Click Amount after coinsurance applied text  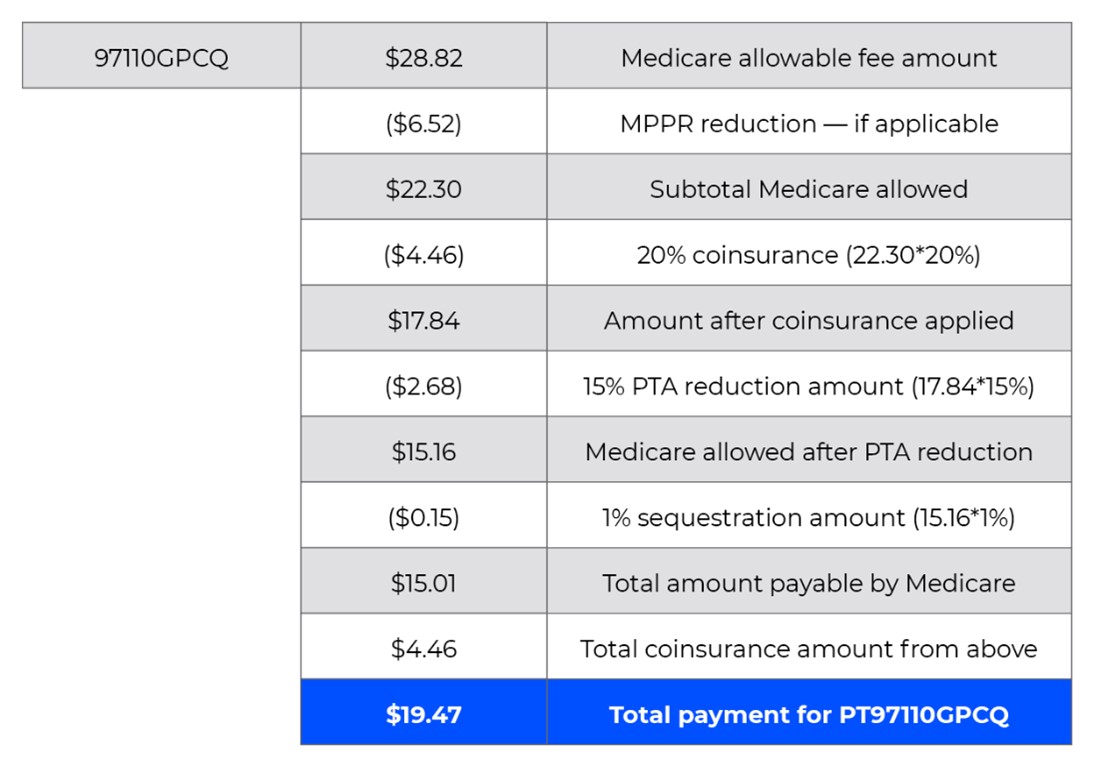click(x=808, y=321)
